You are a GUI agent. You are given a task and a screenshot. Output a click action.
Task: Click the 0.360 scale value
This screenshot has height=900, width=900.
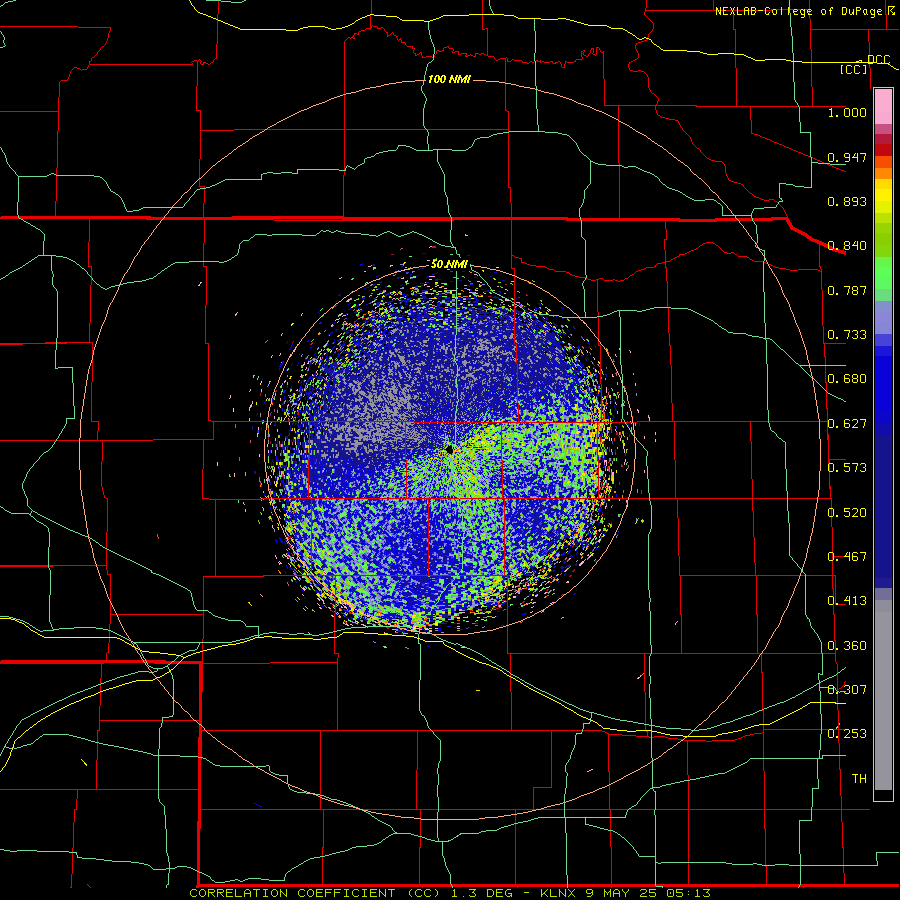[847, 646]
